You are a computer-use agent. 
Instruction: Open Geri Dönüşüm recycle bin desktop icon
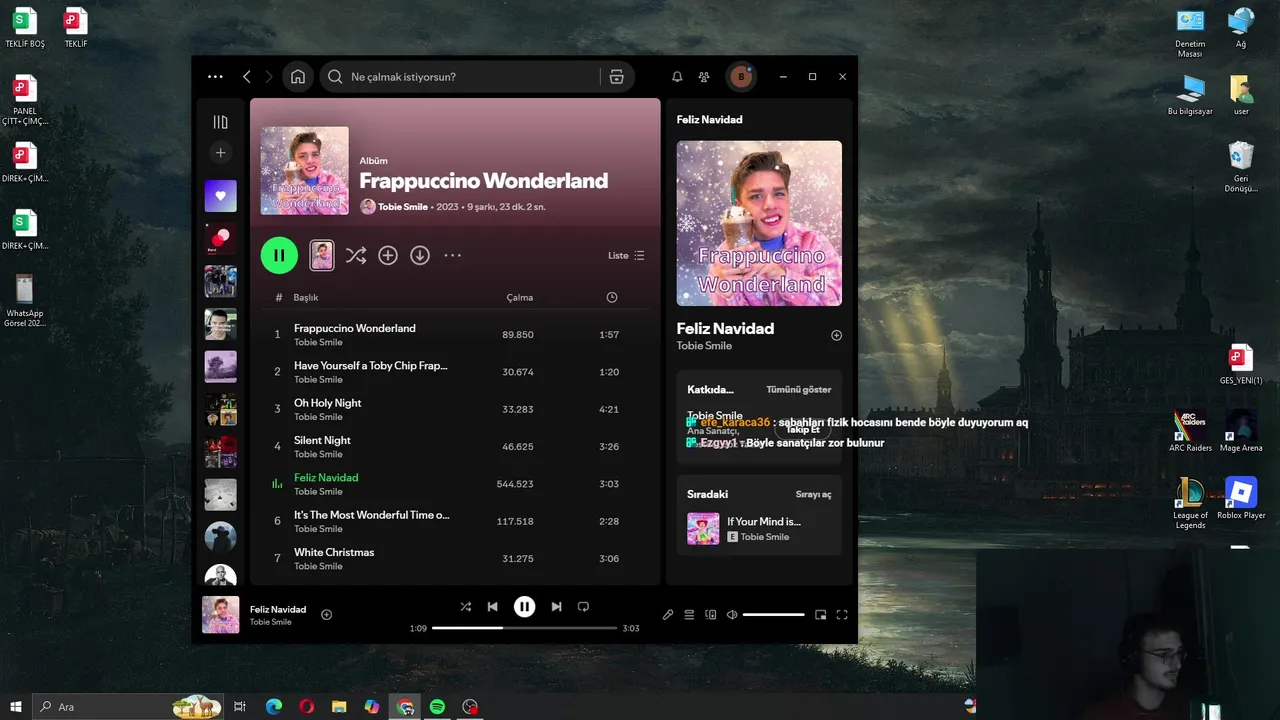[1241, 167]
